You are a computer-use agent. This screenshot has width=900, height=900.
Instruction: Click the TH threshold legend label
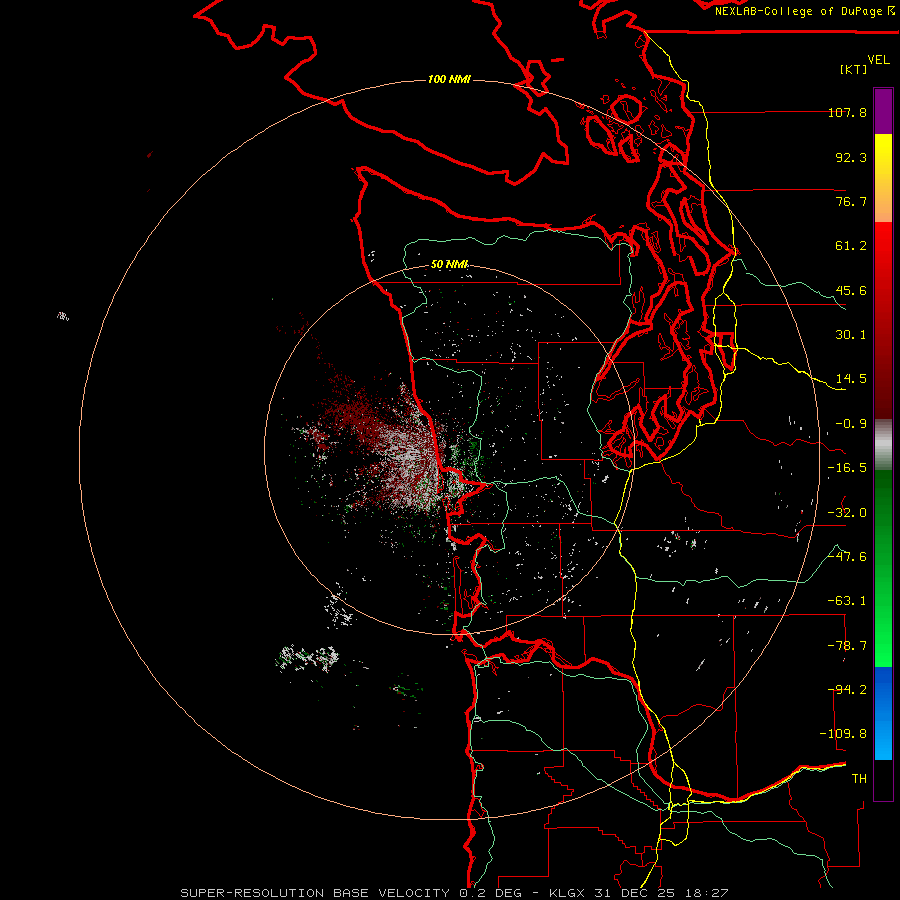[859, 779]
